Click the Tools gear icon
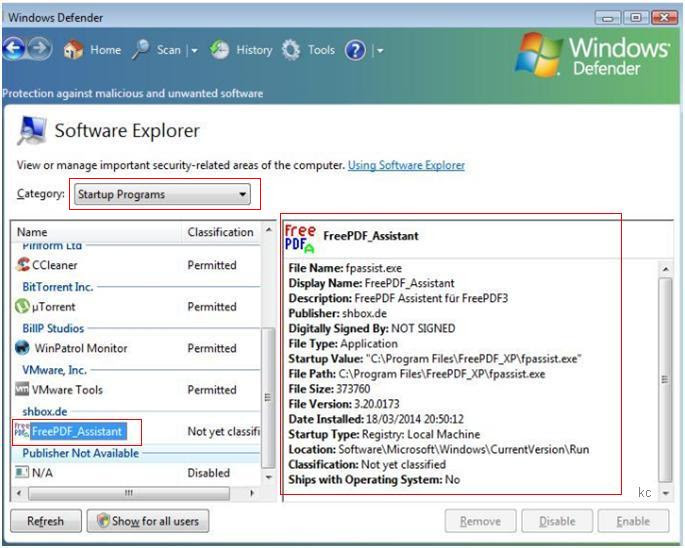685x548 pixels. coord(291,50)
